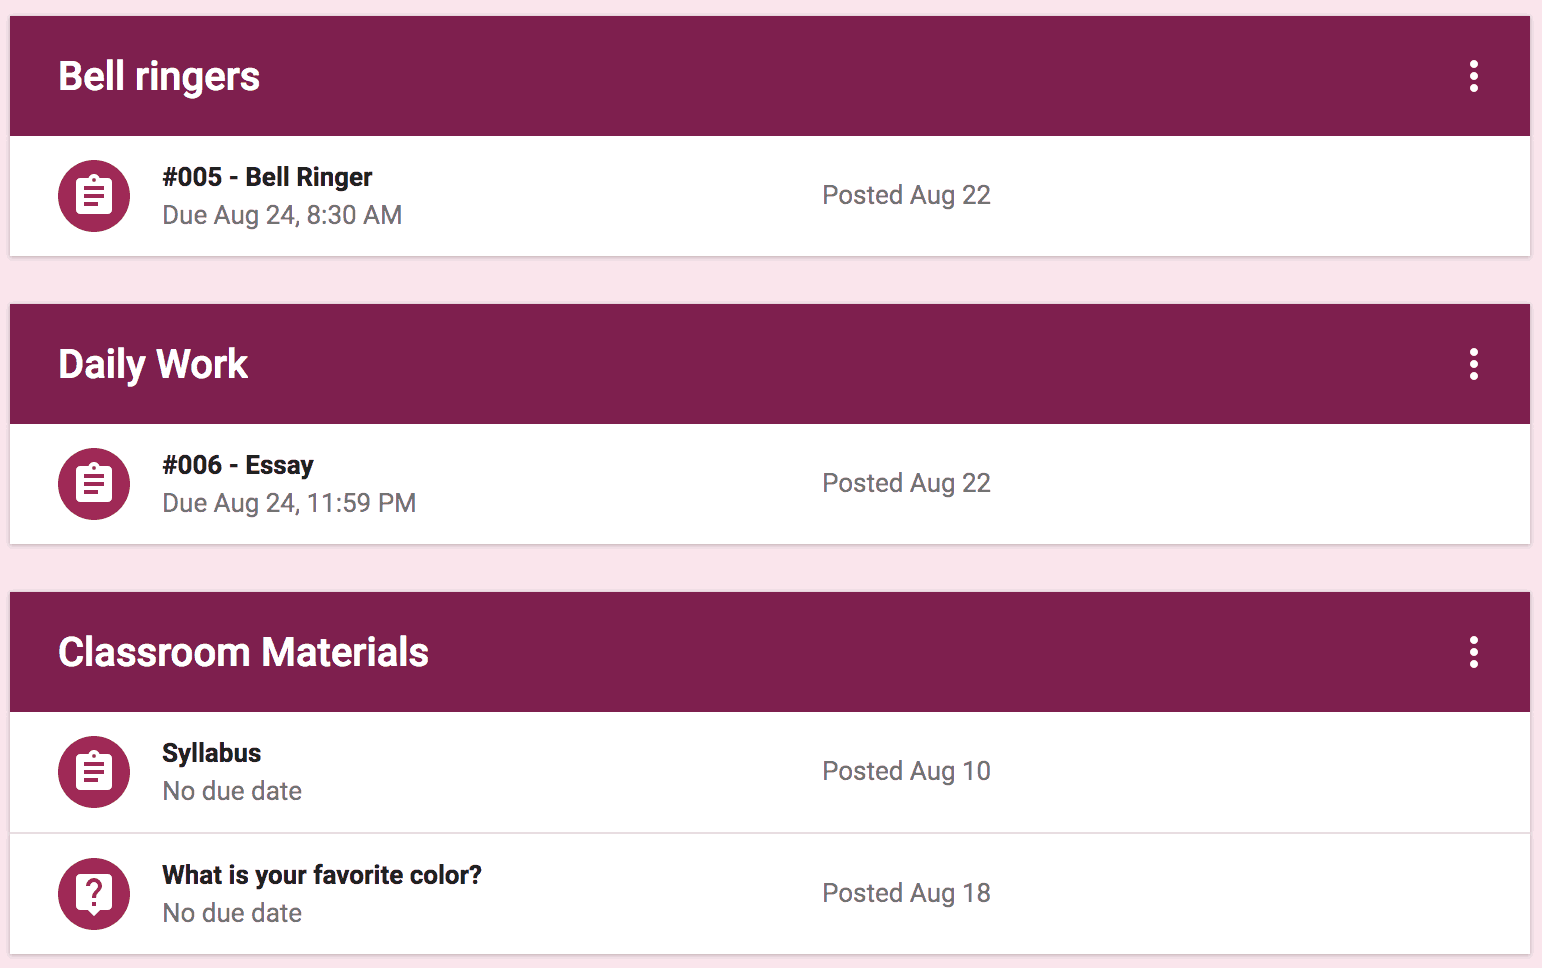Click Posted Aug 22 on Bell Ringer row
The height and width of the screenshot is (968, 1542).
(x=906, y=195)
